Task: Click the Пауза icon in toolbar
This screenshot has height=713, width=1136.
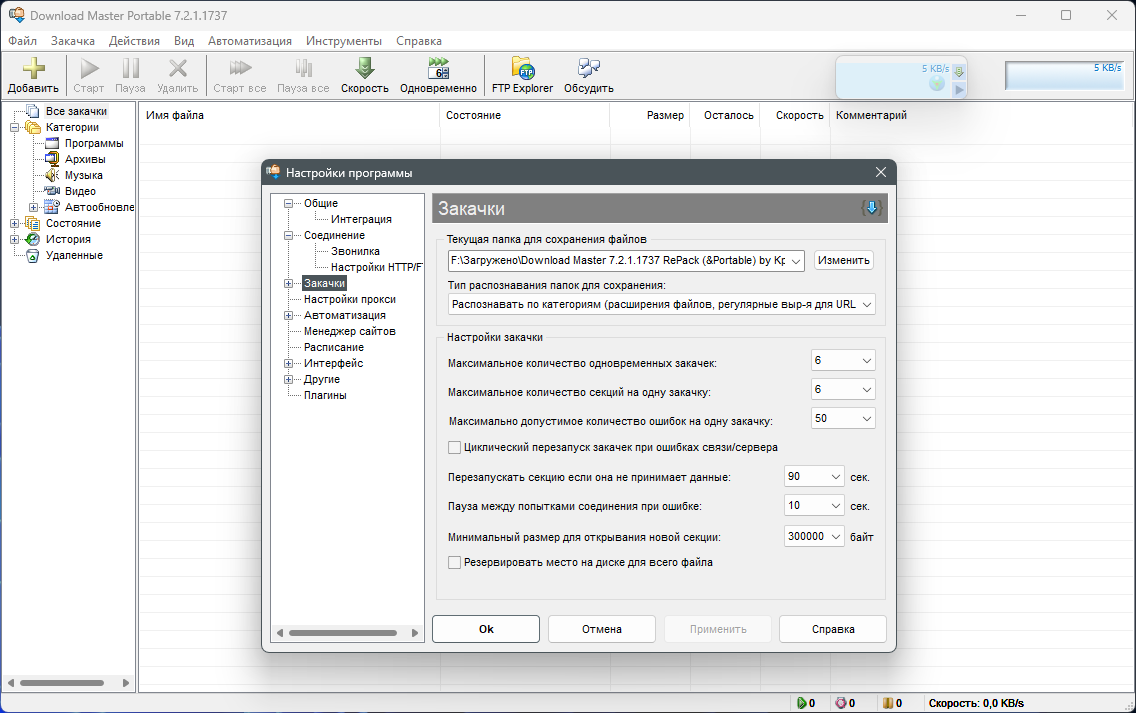Action: pos(130,68)
